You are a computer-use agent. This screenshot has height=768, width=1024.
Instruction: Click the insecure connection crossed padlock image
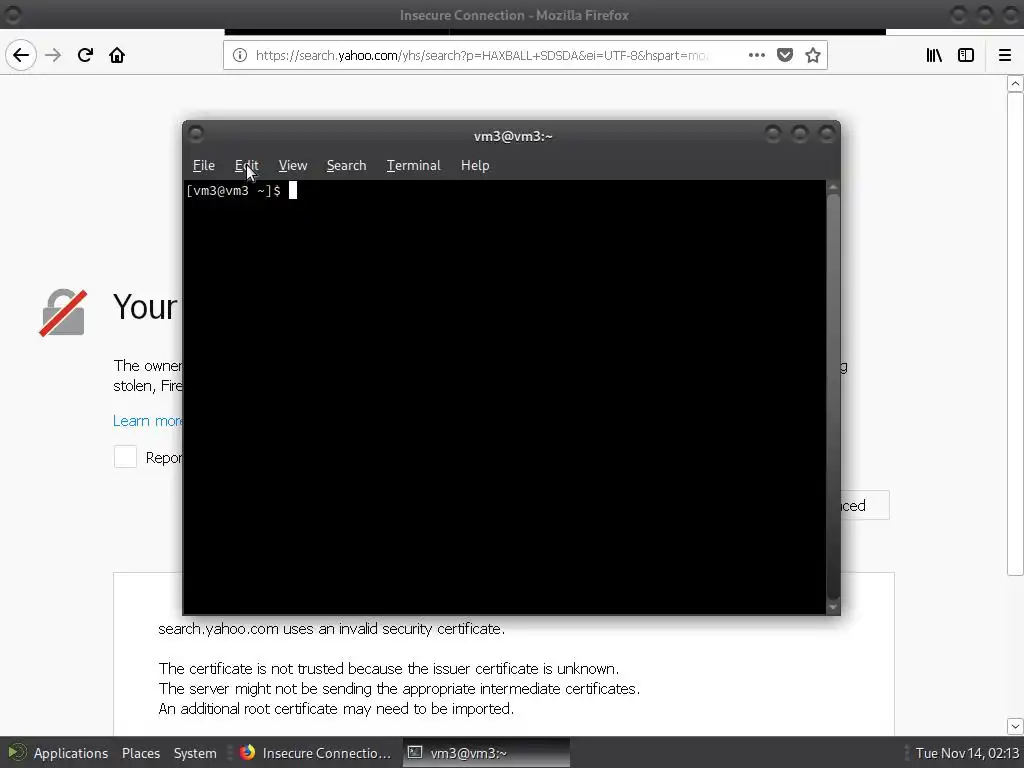click(63, 313)
